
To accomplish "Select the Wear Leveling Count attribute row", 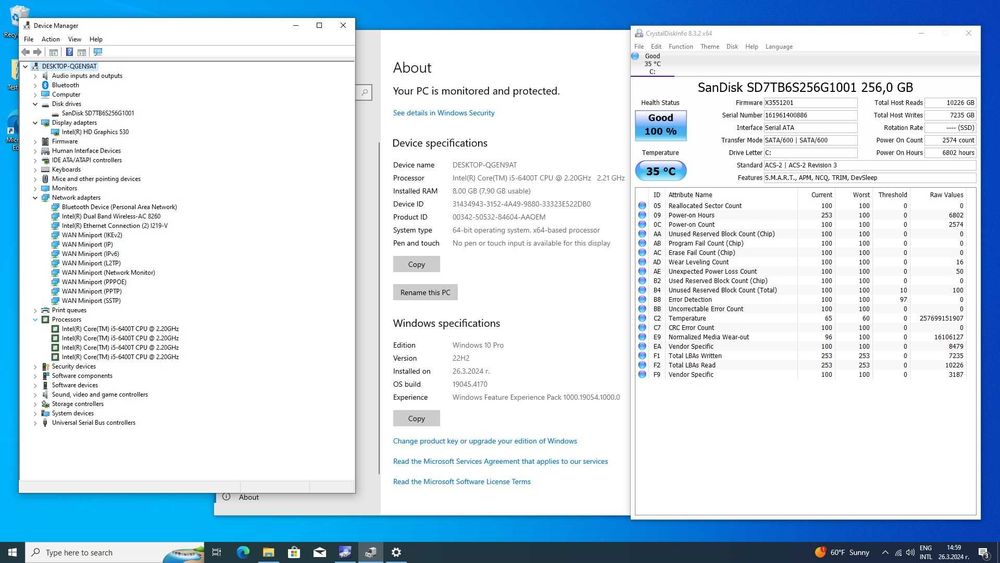I will pos(802,262).
